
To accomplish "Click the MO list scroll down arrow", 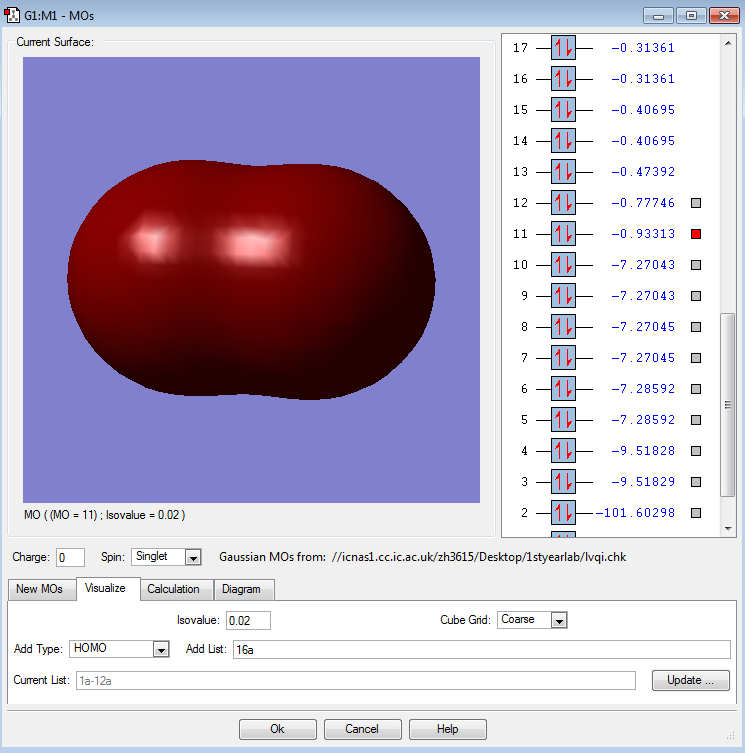I will (728, 528).
